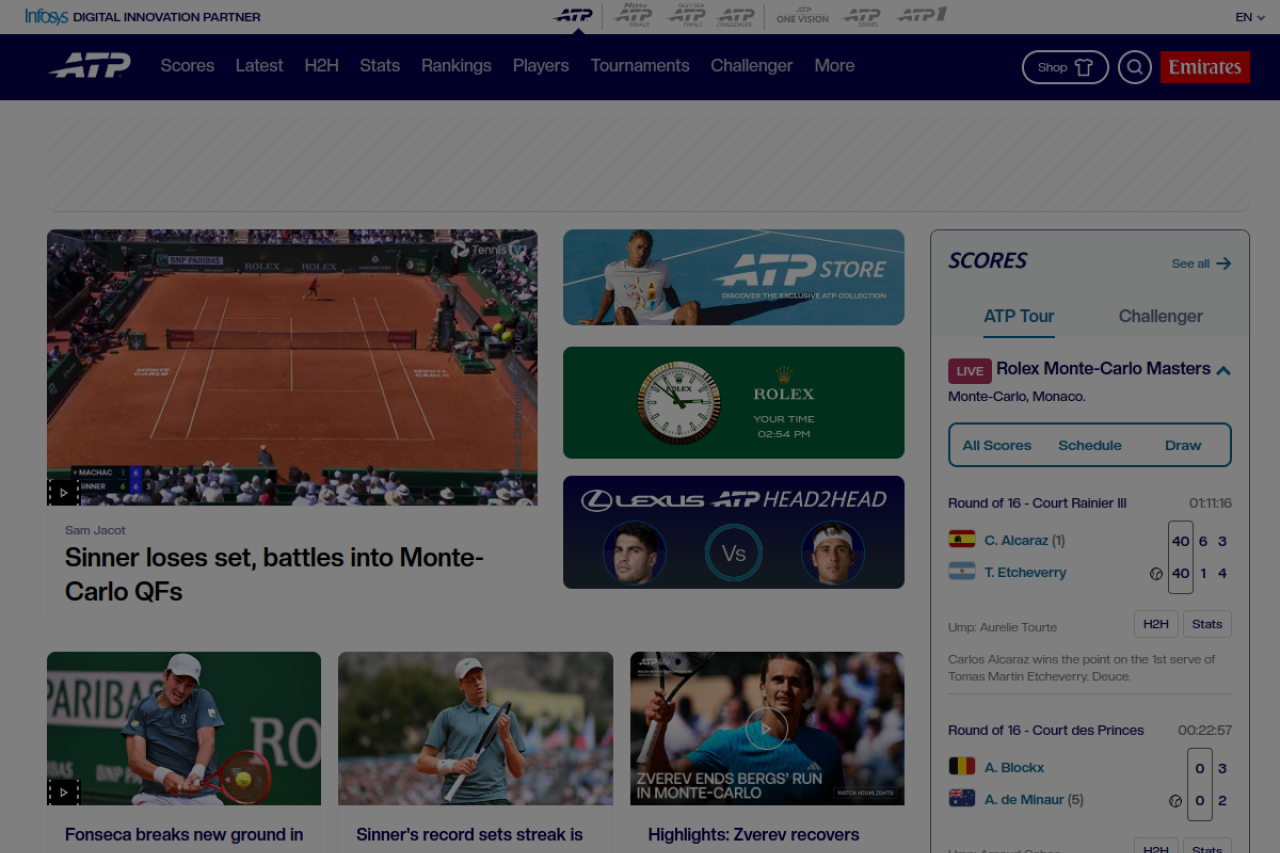The image size is (1280, 853).
Task: Open the Nitto ATP Finals site logo
Action: [632, 15]
